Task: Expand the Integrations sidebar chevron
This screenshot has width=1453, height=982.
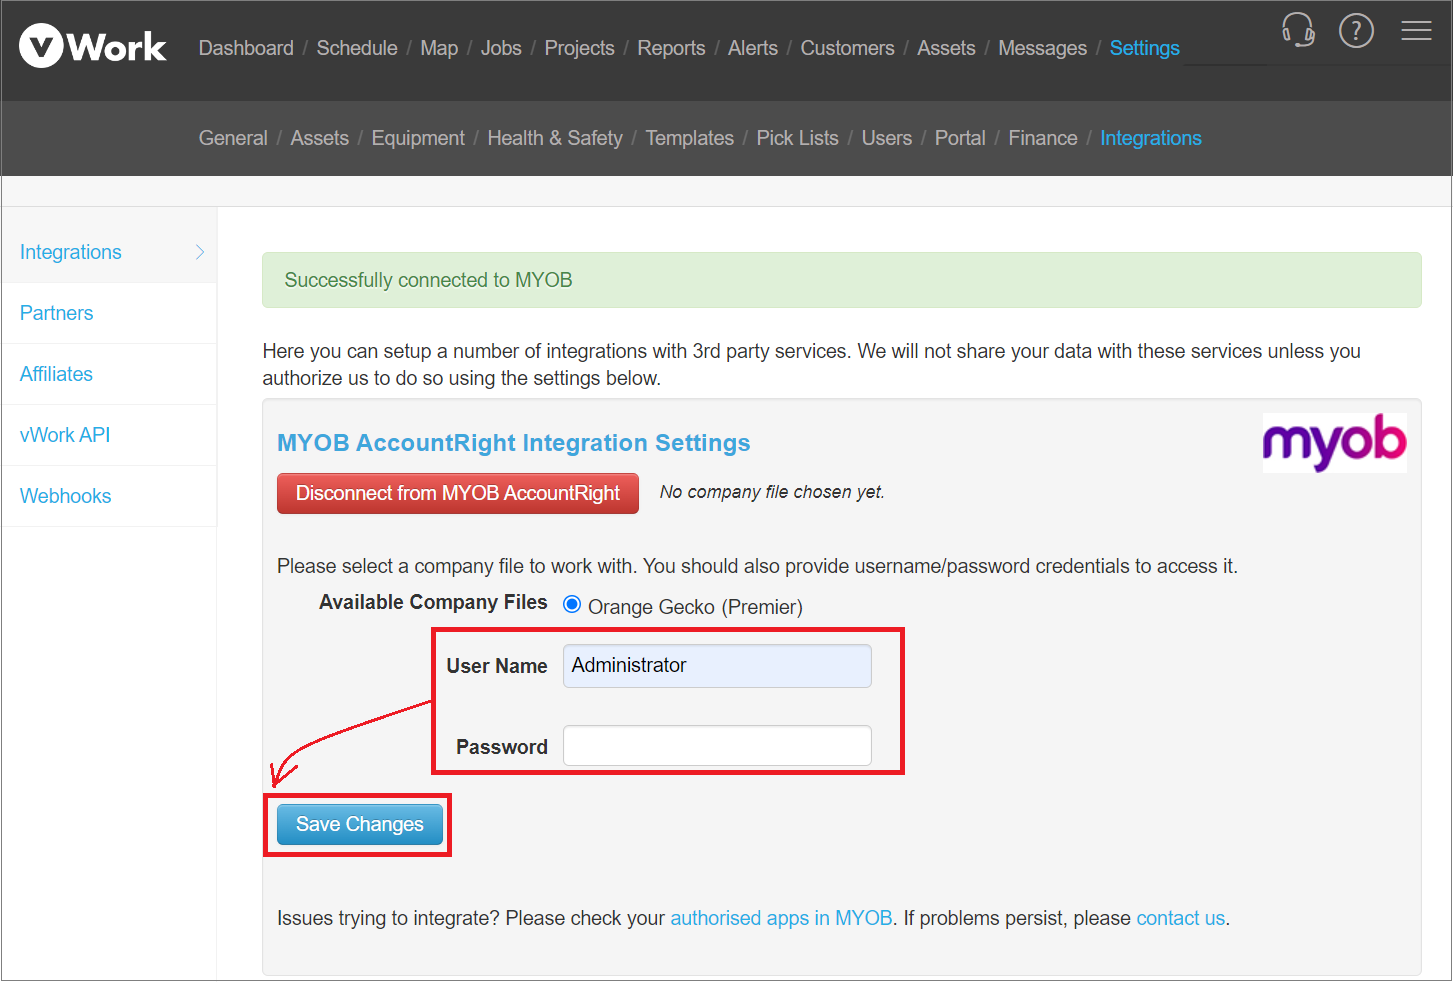Action: 200,252
